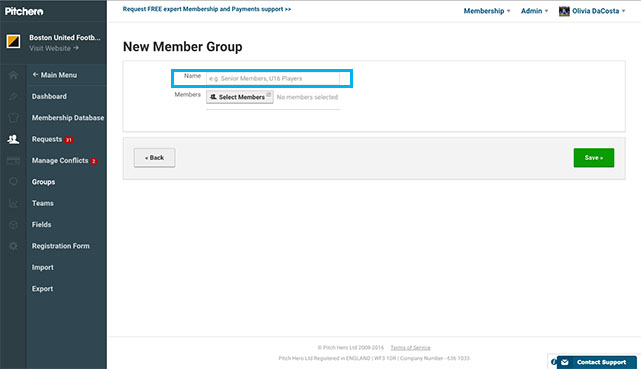Viewport: 641px width, 369px height.
Task: Click the envelope icon on Contact Support
Action: [x=565, y=362]
